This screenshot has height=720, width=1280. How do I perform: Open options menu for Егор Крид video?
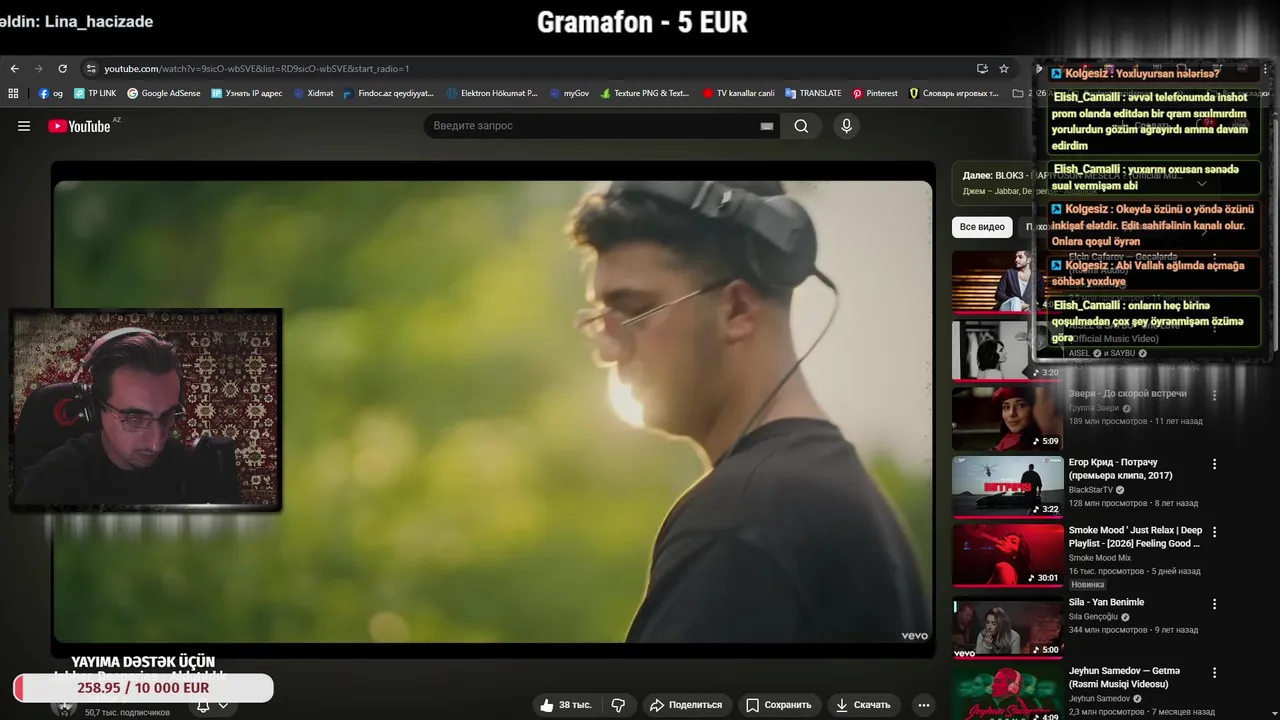[1215, 464]
